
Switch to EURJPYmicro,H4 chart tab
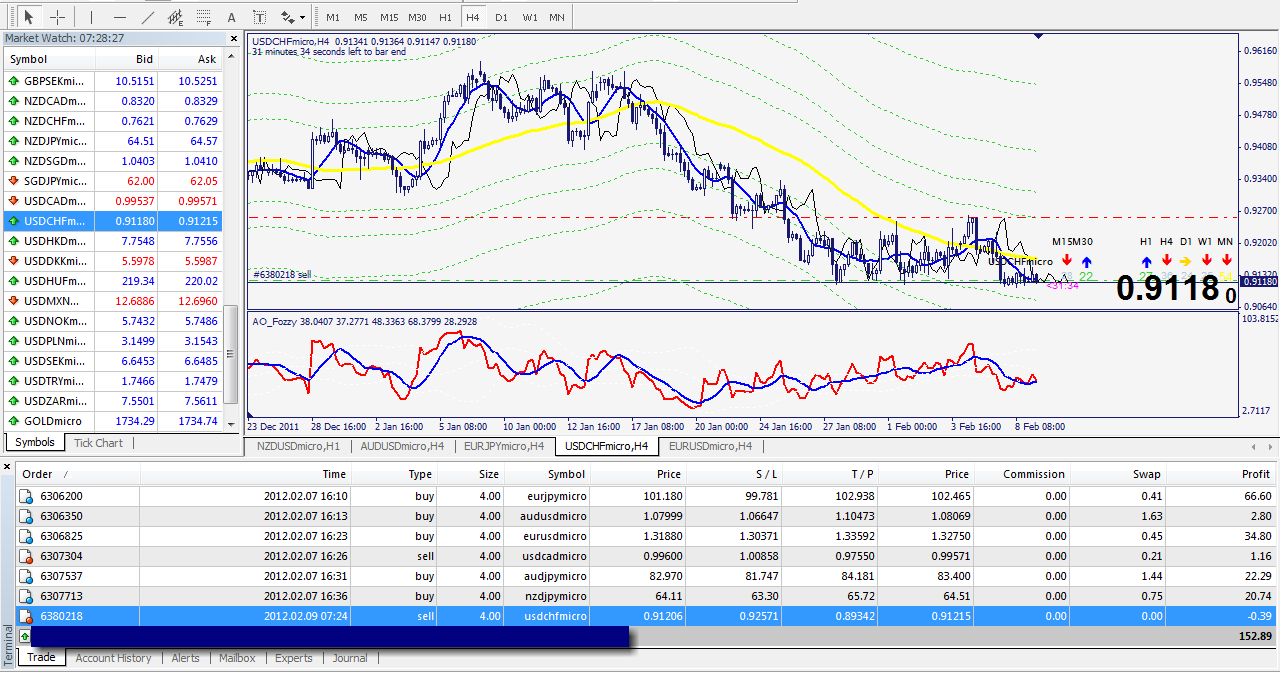pyautogui.click(x=504, y=446)
